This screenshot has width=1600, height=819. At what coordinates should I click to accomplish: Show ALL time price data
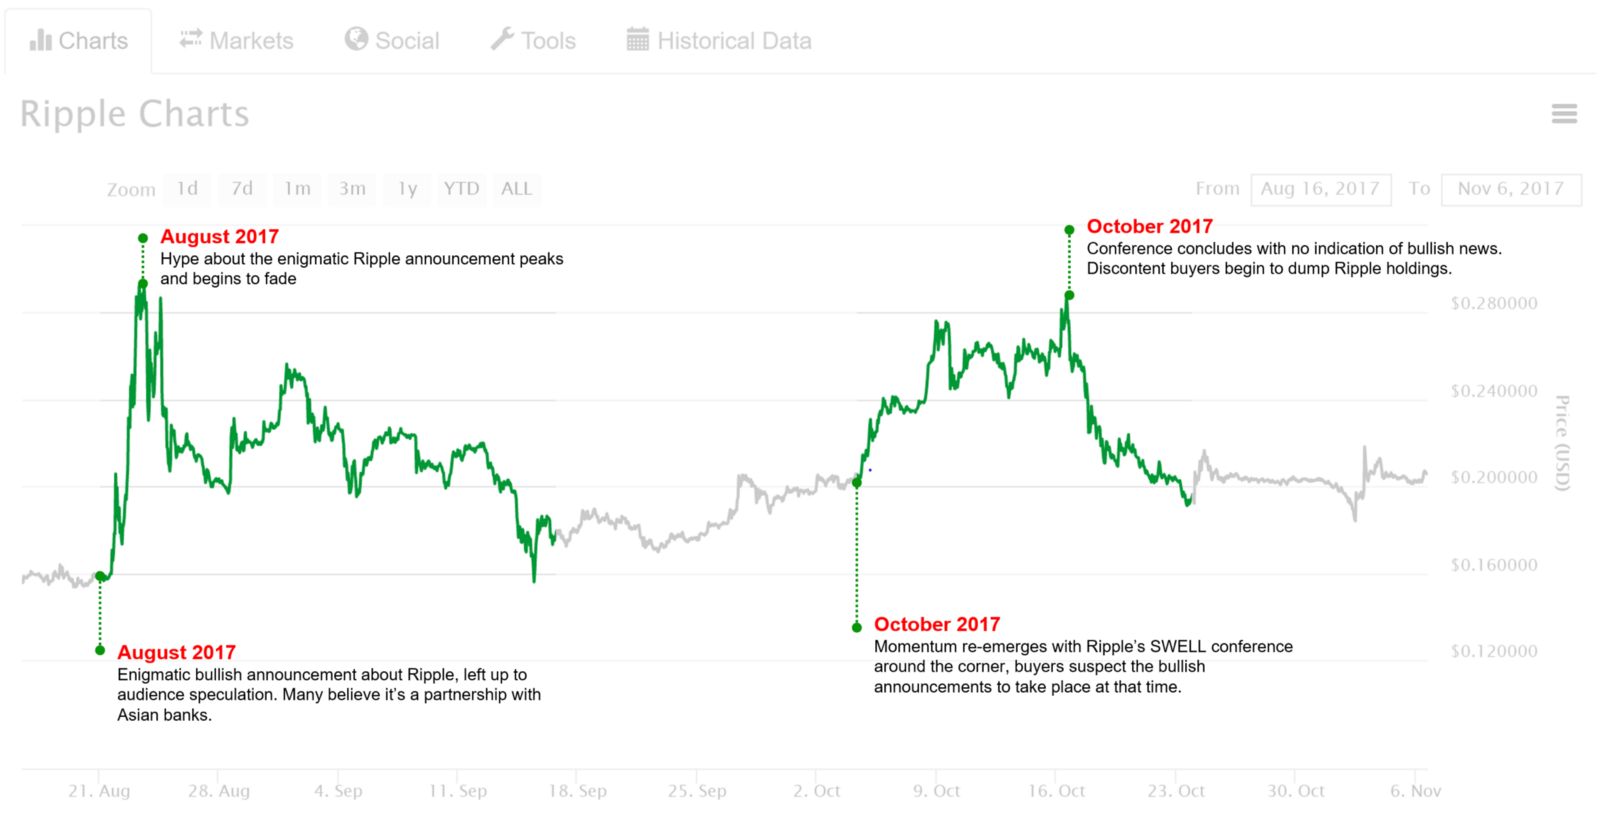pos(516,189)
